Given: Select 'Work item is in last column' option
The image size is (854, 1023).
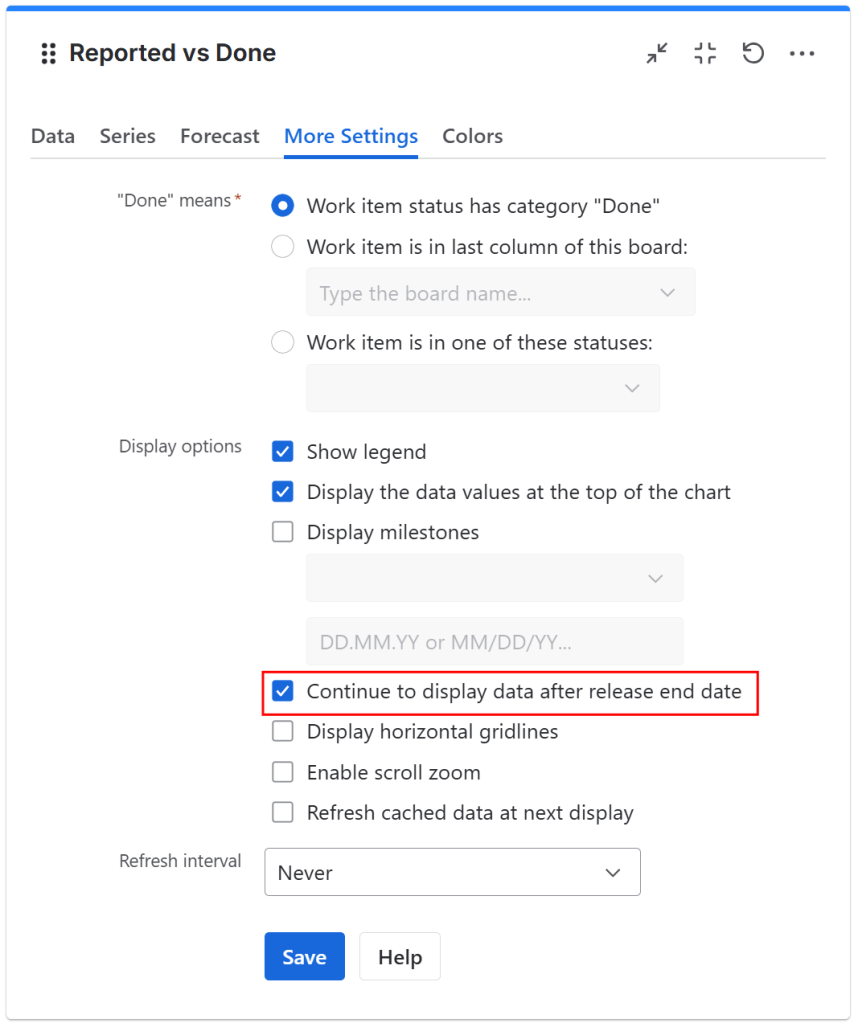Looking at the screenshot, I should (283, 246).
